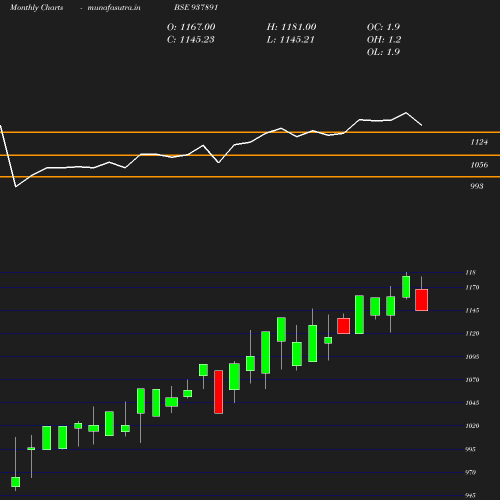Click the 'OH: 1.2' reading

[x=384, y=40]
